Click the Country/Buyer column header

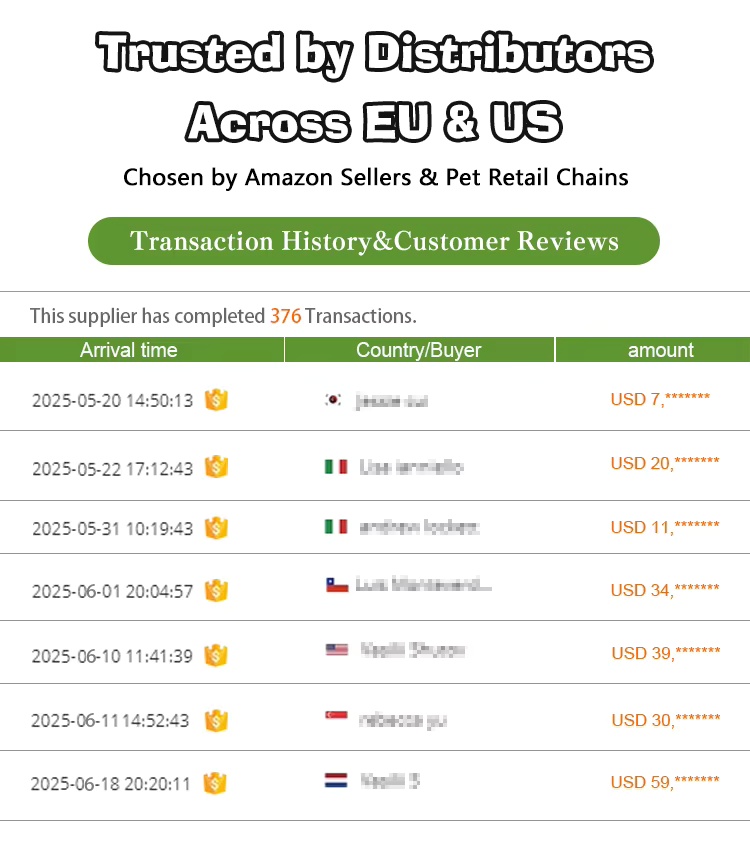click(418, 350)
